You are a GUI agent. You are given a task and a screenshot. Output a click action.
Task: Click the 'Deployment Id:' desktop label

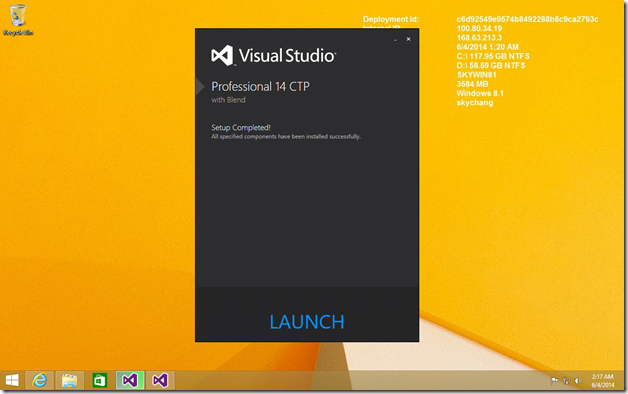click(390, 19)
